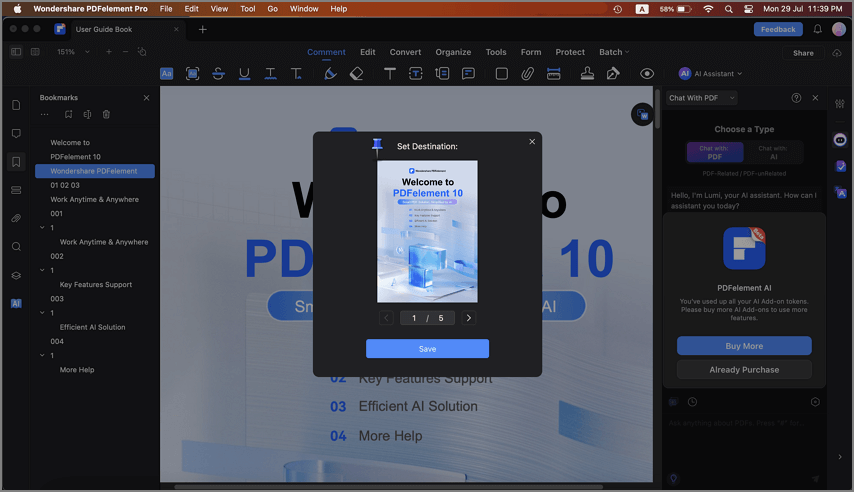Switch to the Edit tab

[x=368, y=52]
